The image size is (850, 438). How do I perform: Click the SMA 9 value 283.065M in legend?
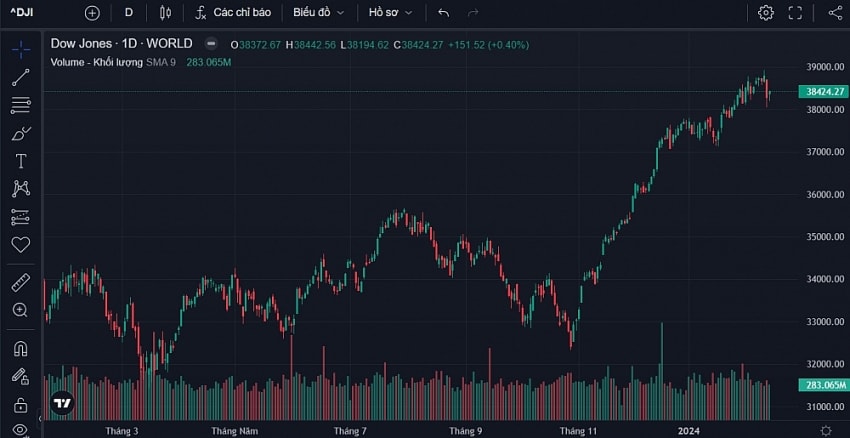point(209,62)
